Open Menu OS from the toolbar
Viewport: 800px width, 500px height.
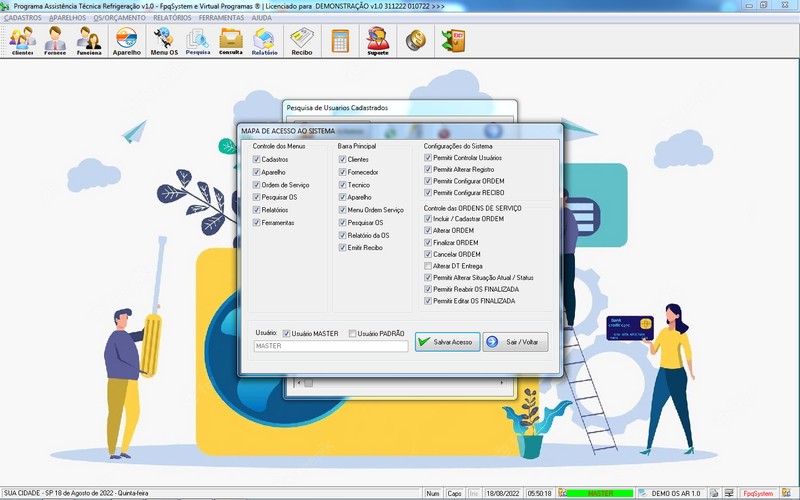pos(164,40)
